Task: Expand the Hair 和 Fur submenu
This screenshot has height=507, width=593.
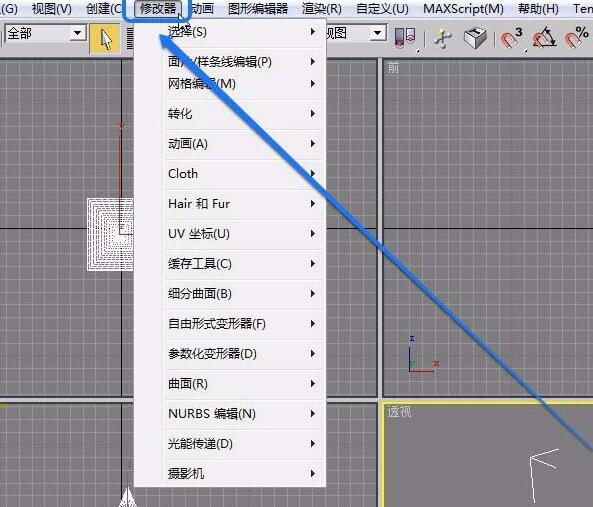Action: point(244,204)
